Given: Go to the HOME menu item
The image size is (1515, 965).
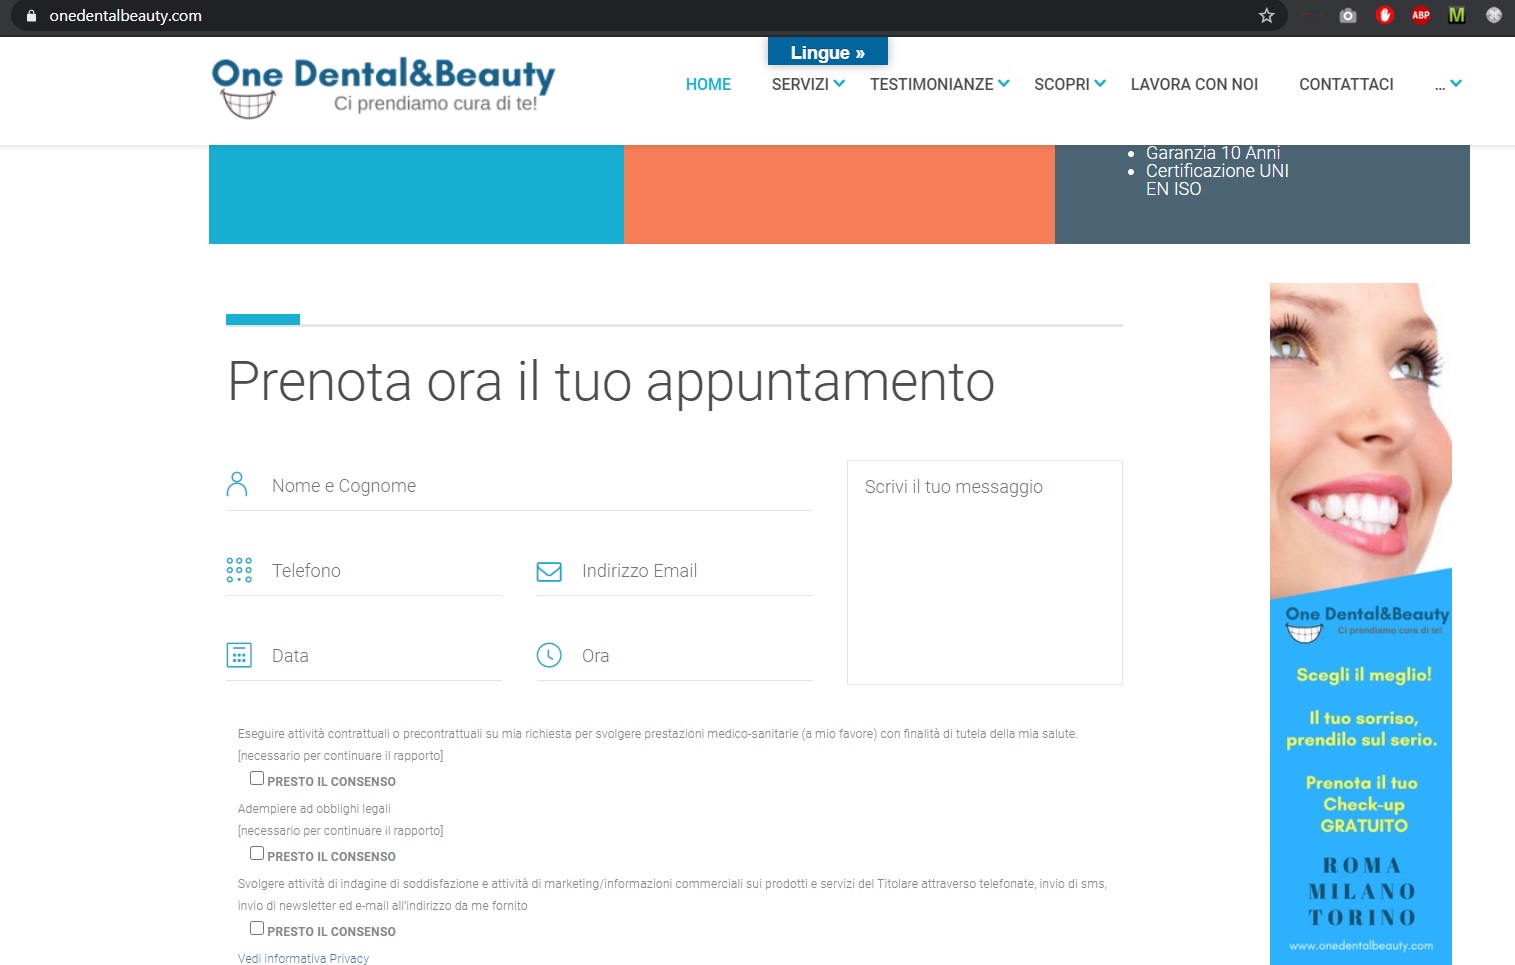Looking at the screenshot, I should [x=708, y=84].
